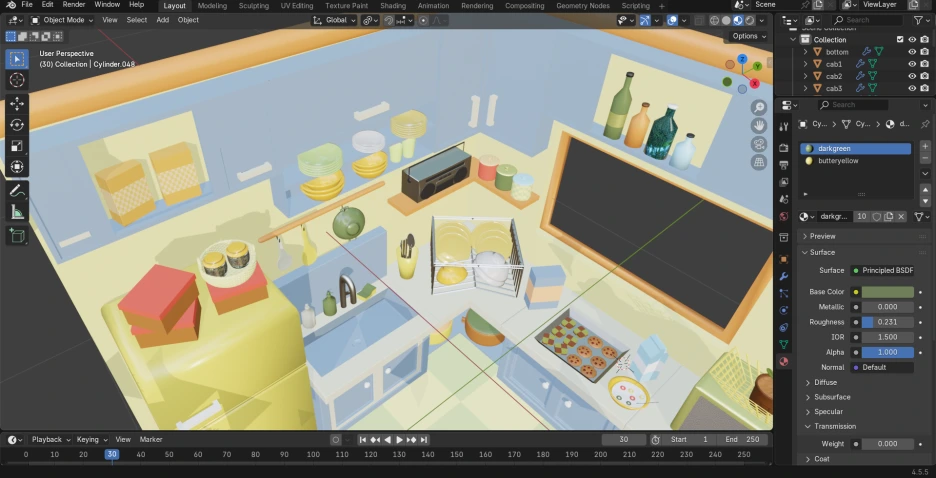Play the animation forward
Viewport: 936px width, 478px height.
[399, 440]
